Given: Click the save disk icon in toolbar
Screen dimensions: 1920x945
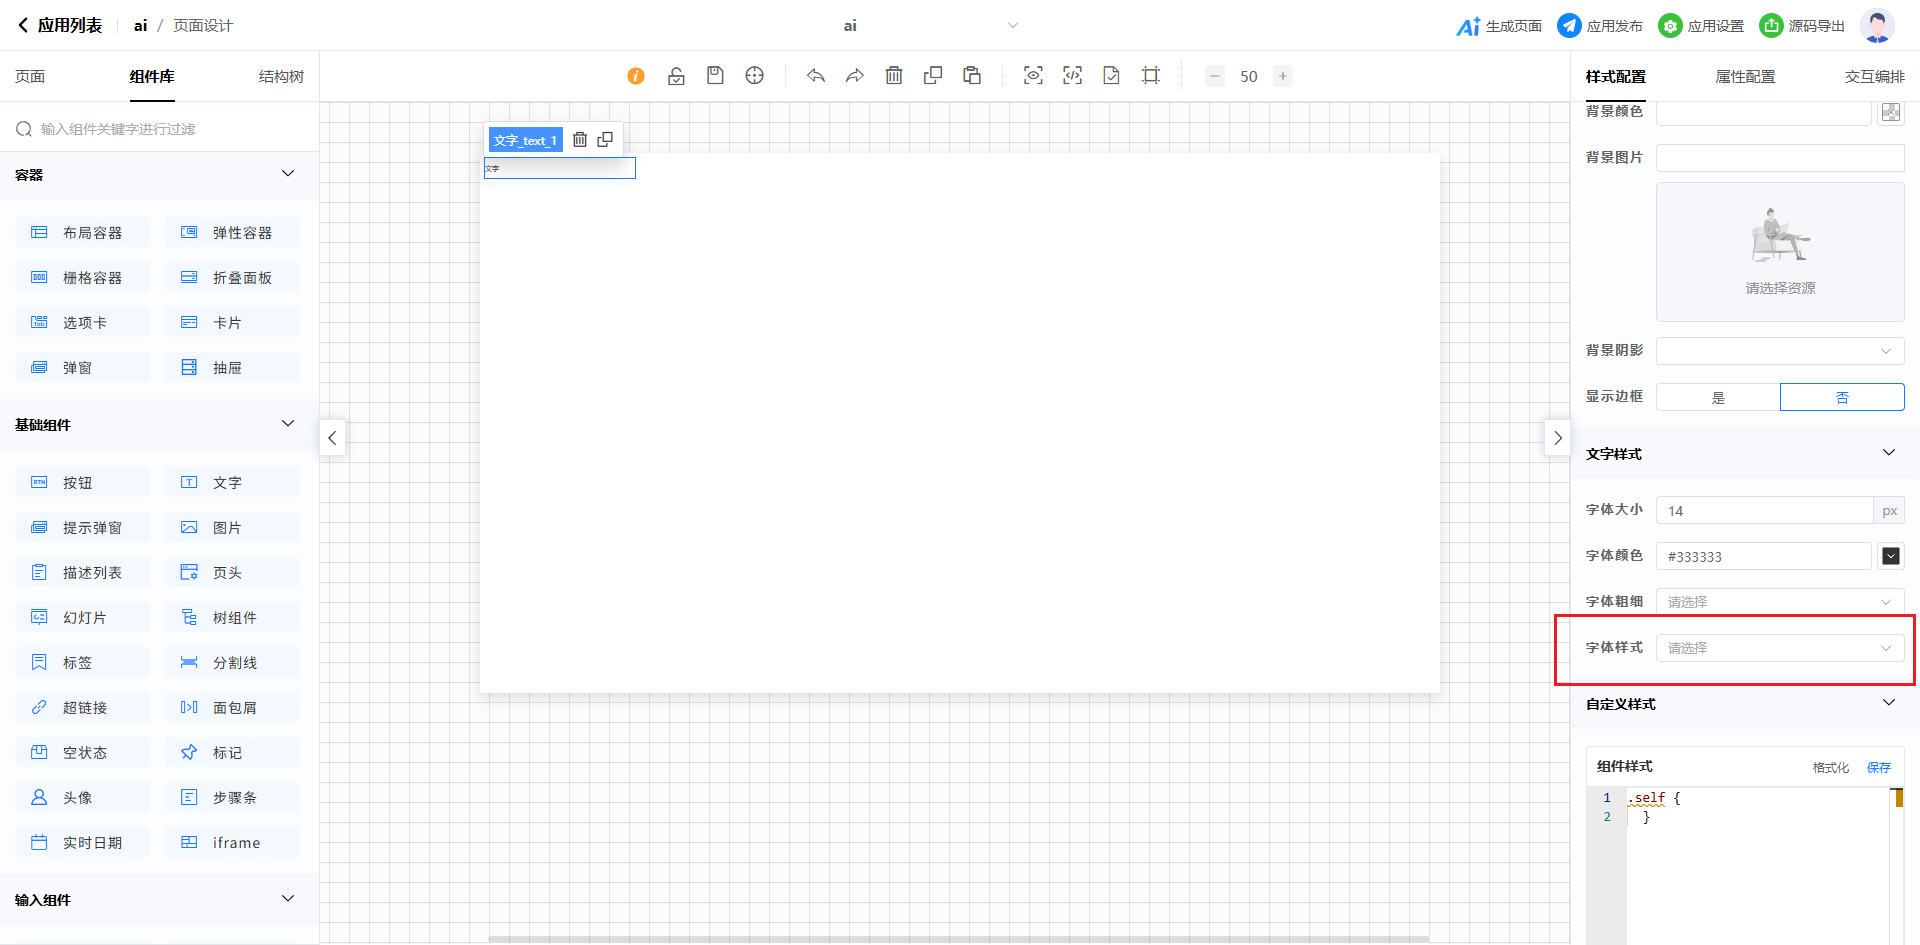Looking at the screenshot, I should point(715,76).
